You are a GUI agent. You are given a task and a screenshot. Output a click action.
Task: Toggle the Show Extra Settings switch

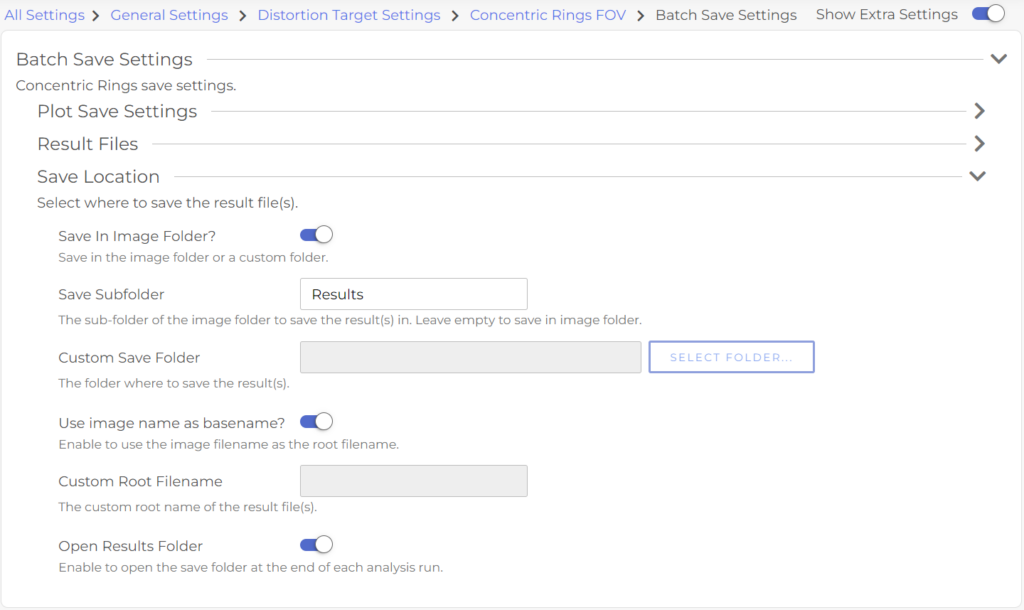tap(988, 14)
